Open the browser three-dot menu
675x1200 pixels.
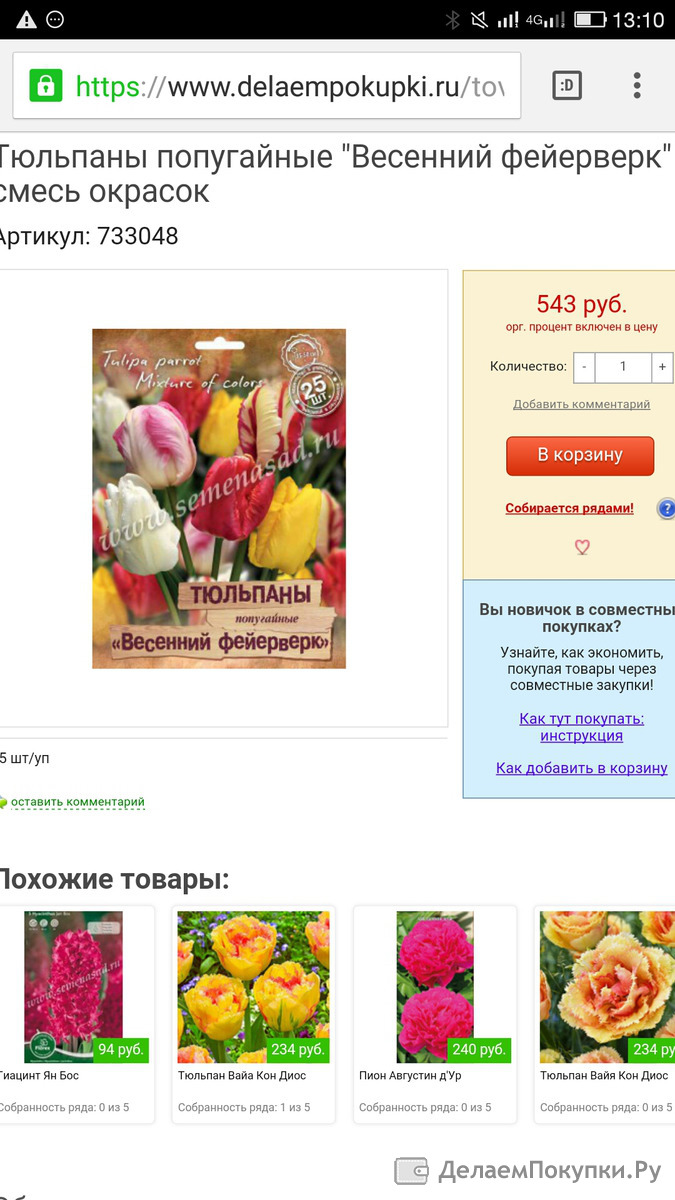637,86
